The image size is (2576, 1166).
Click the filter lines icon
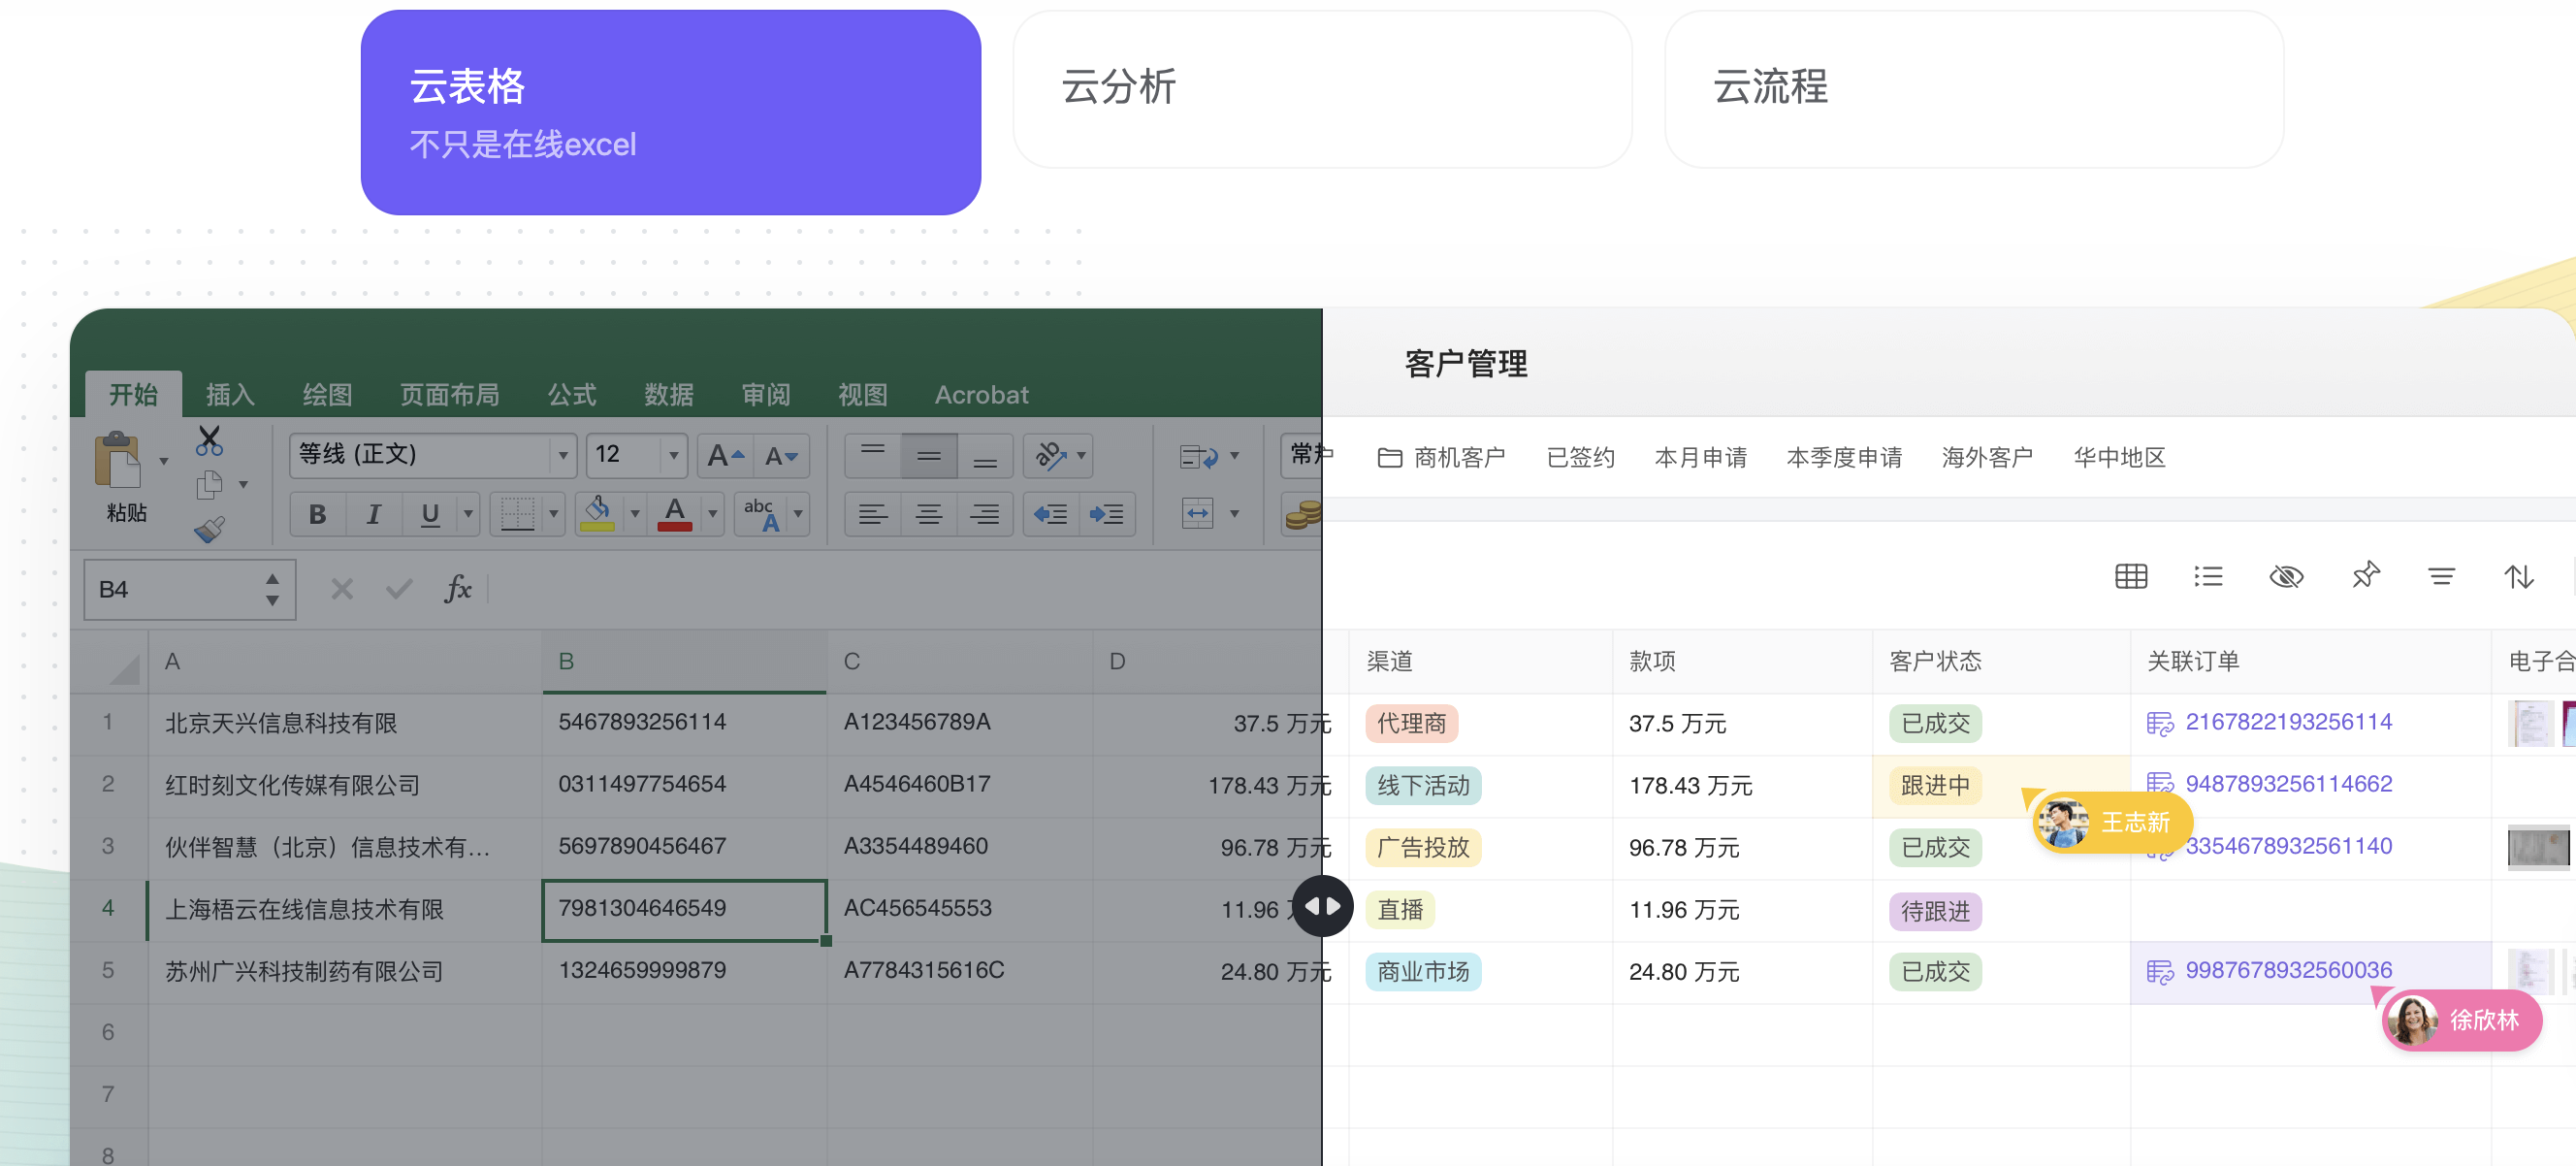click(x=2441, y=576)
